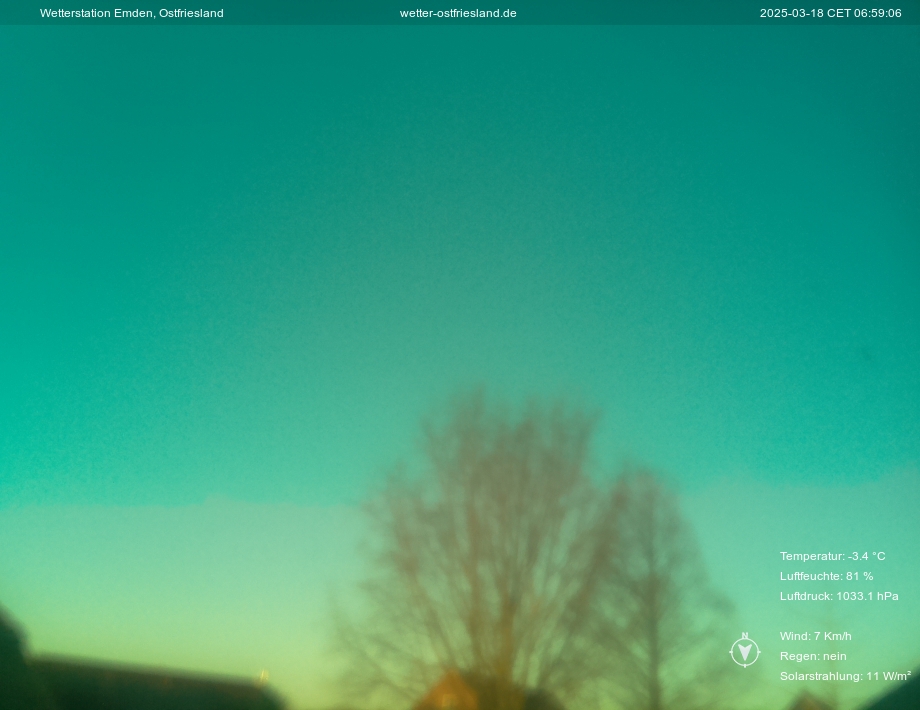Click the Regen: nein status
This screenshot has width=920, height=710.
(813, 656)
